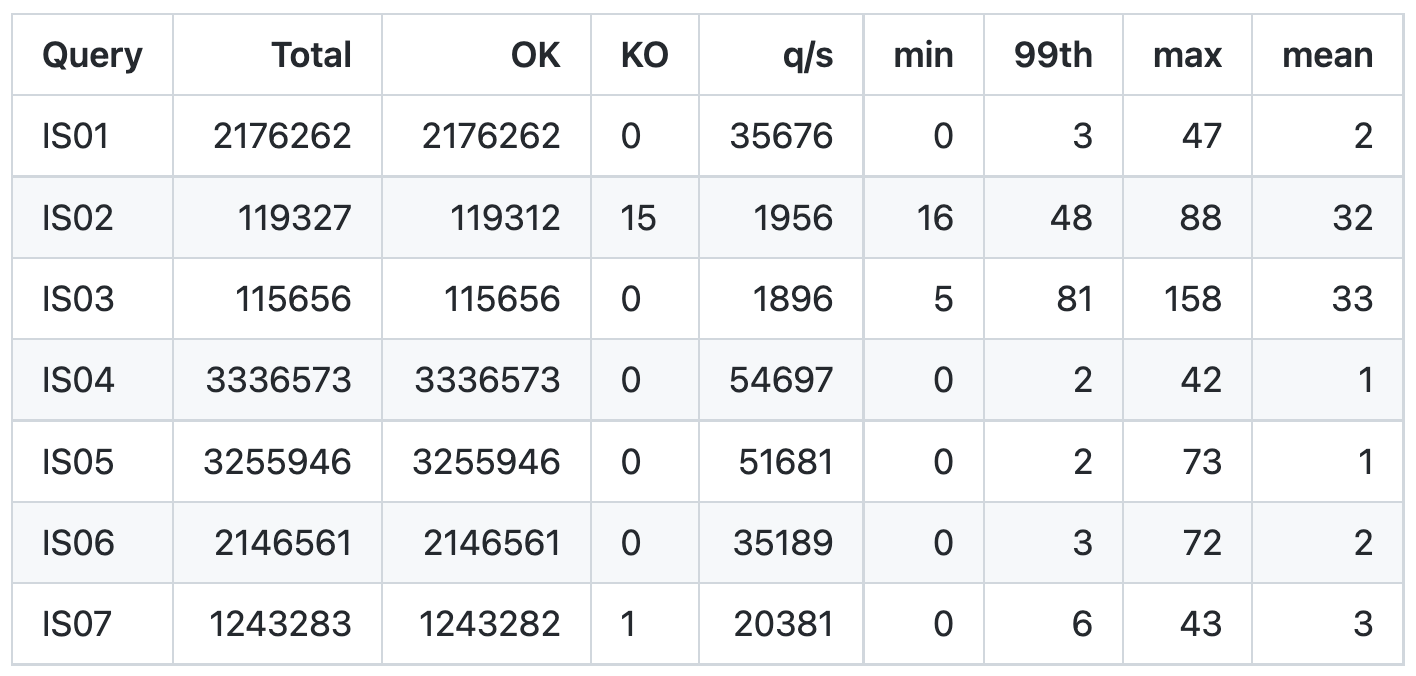1416x676 pixels.
Task: Click the IS06 query cell
Action: (78, 543)
